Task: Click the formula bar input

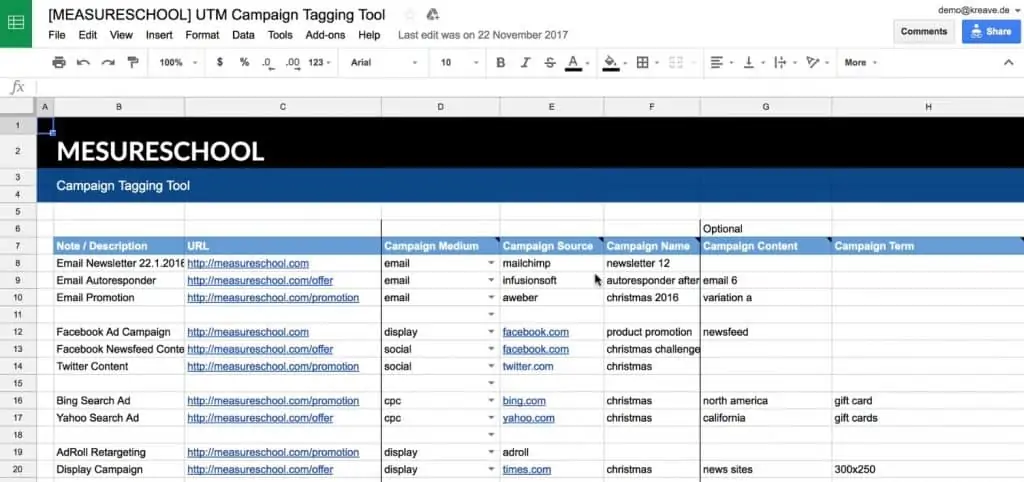Action: coord(529,87)
